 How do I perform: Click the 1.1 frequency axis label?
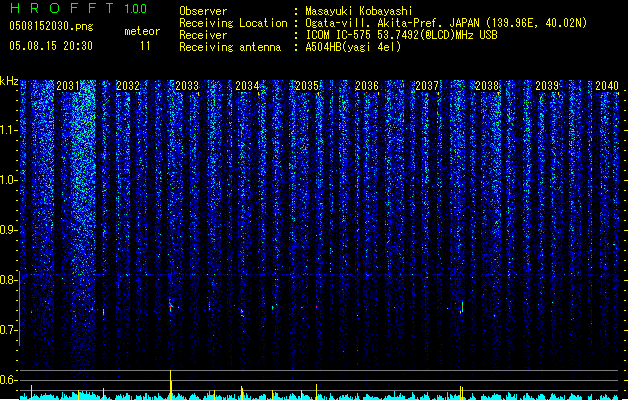coord(8,130)
